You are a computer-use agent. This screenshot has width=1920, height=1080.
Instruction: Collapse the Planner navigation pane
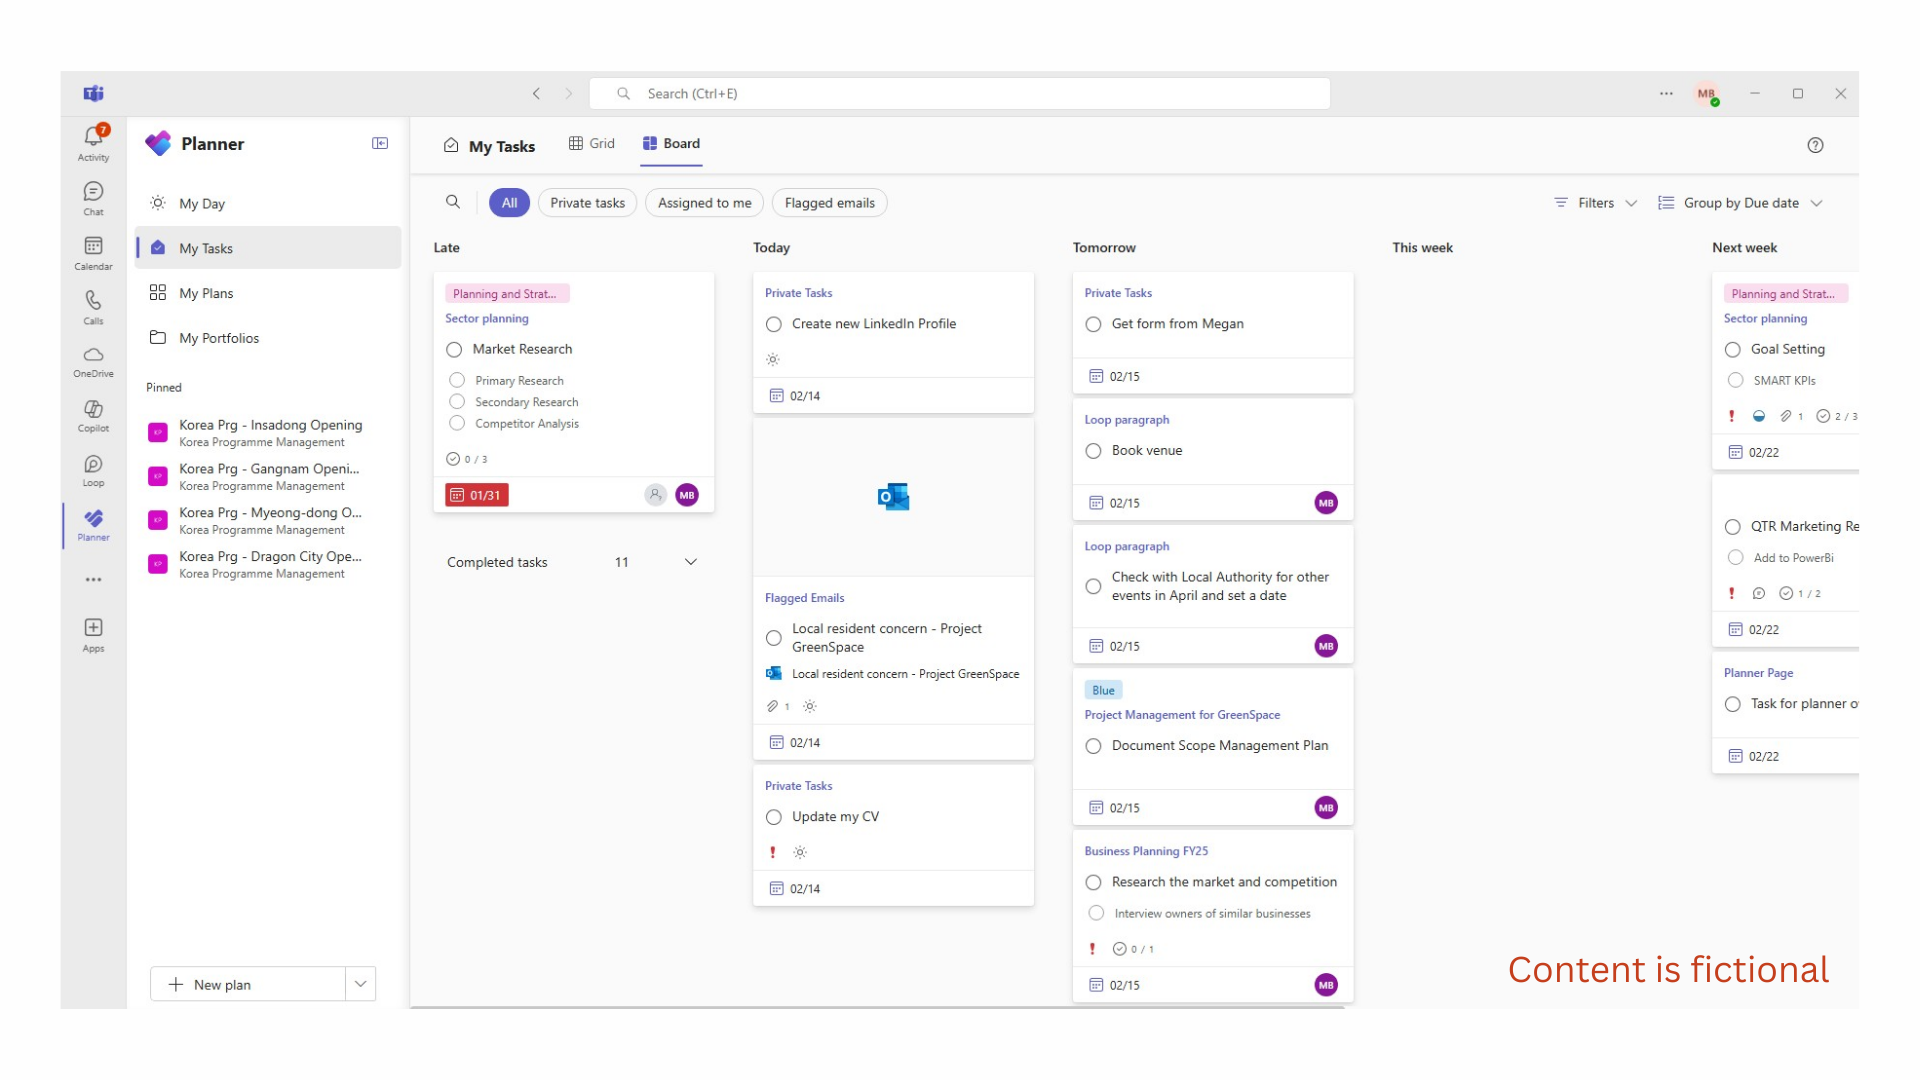380,144
